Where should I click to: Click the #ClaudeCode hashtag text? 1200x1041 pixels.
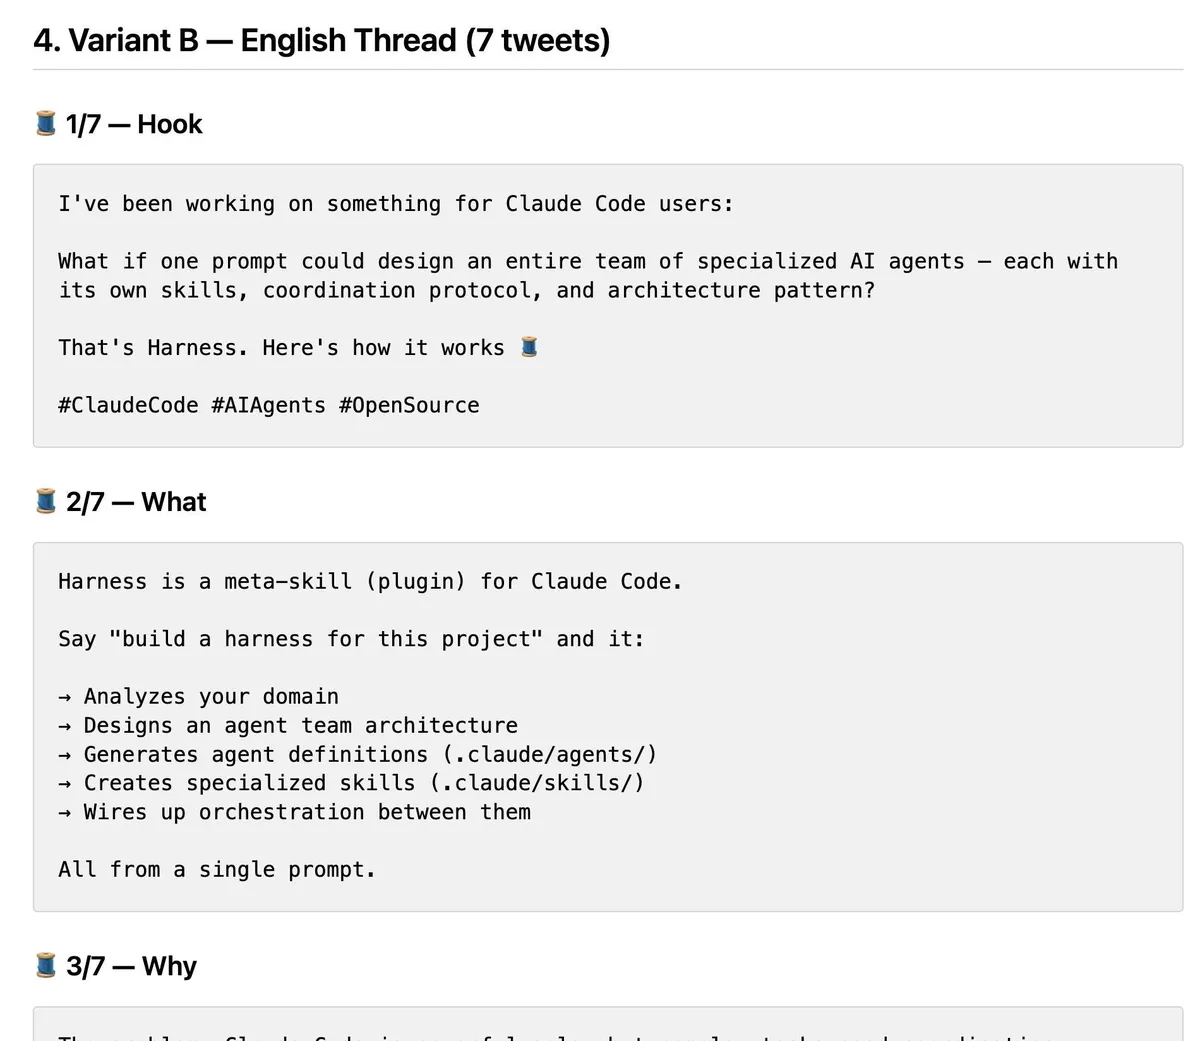pyautogui.click(x=128, y=405)
